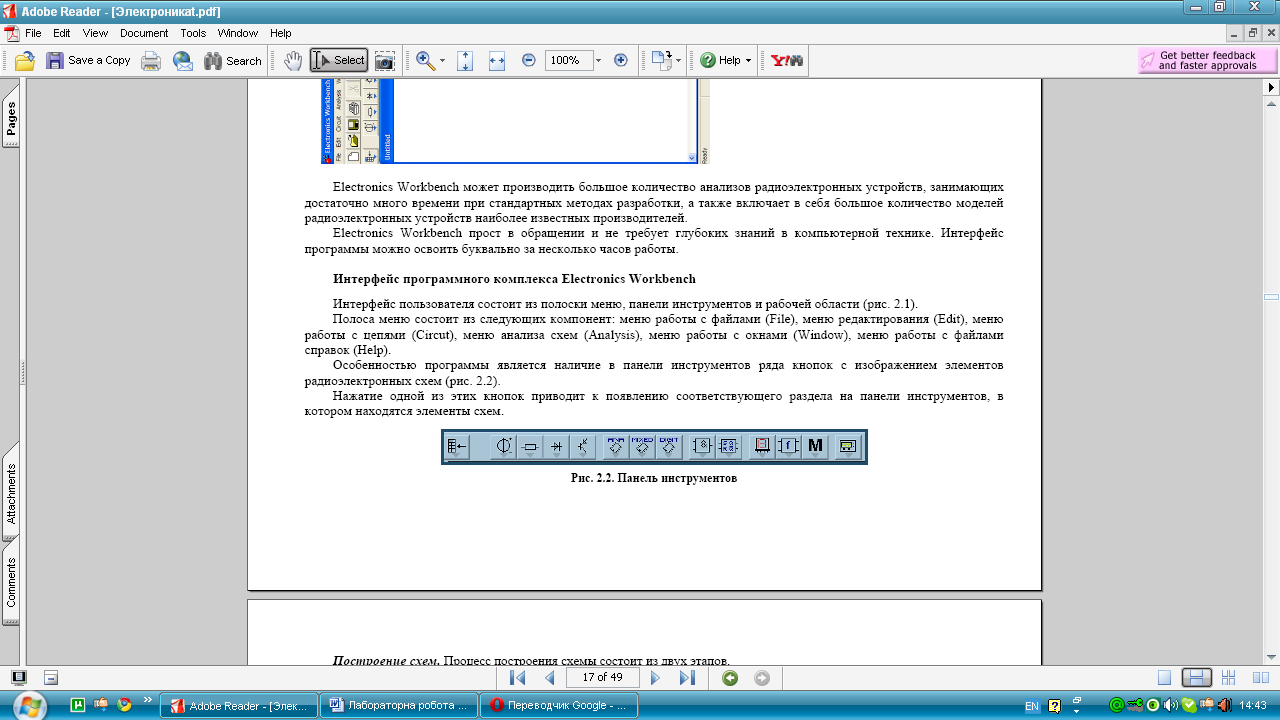Go to the first page

pos(517,678)
